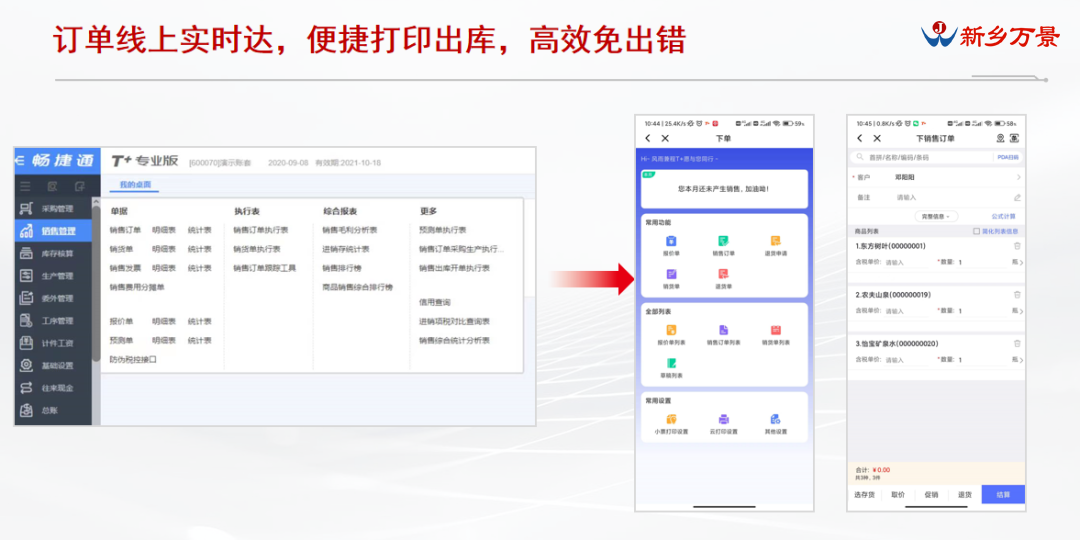Click 含税单价 field for 东方树叶
This screenshot has width=1080, height=540.
[908, 262]
